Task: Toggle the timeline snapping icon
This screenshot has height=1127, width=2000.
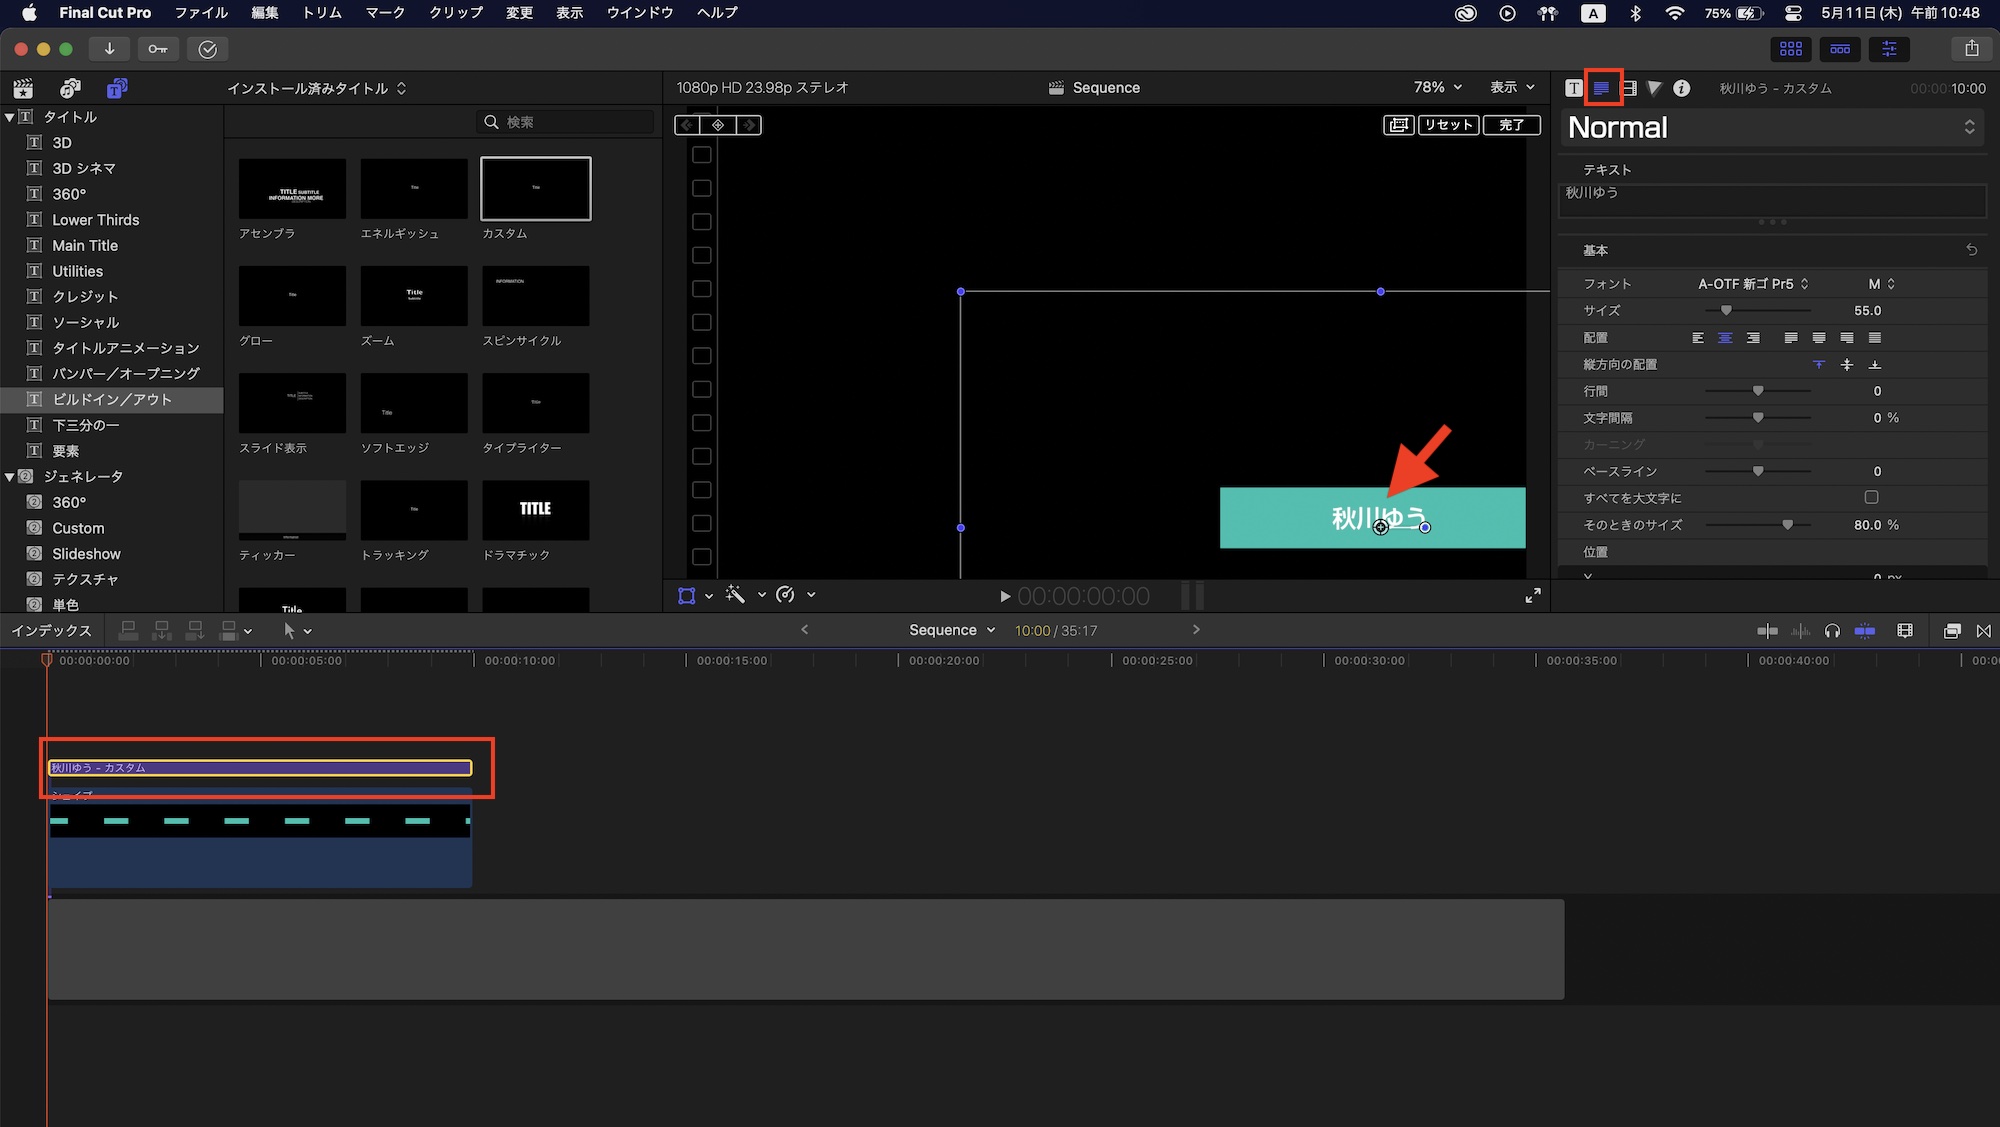Action: point(1865,631)
